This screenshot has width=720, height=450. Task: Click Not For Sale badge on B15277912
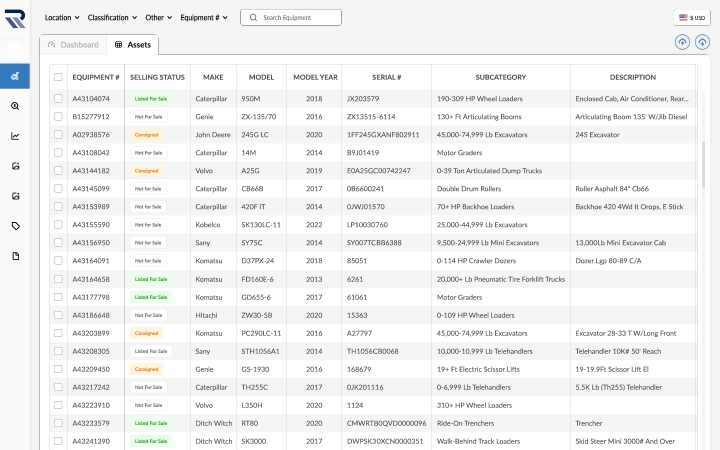click(149, 117)
